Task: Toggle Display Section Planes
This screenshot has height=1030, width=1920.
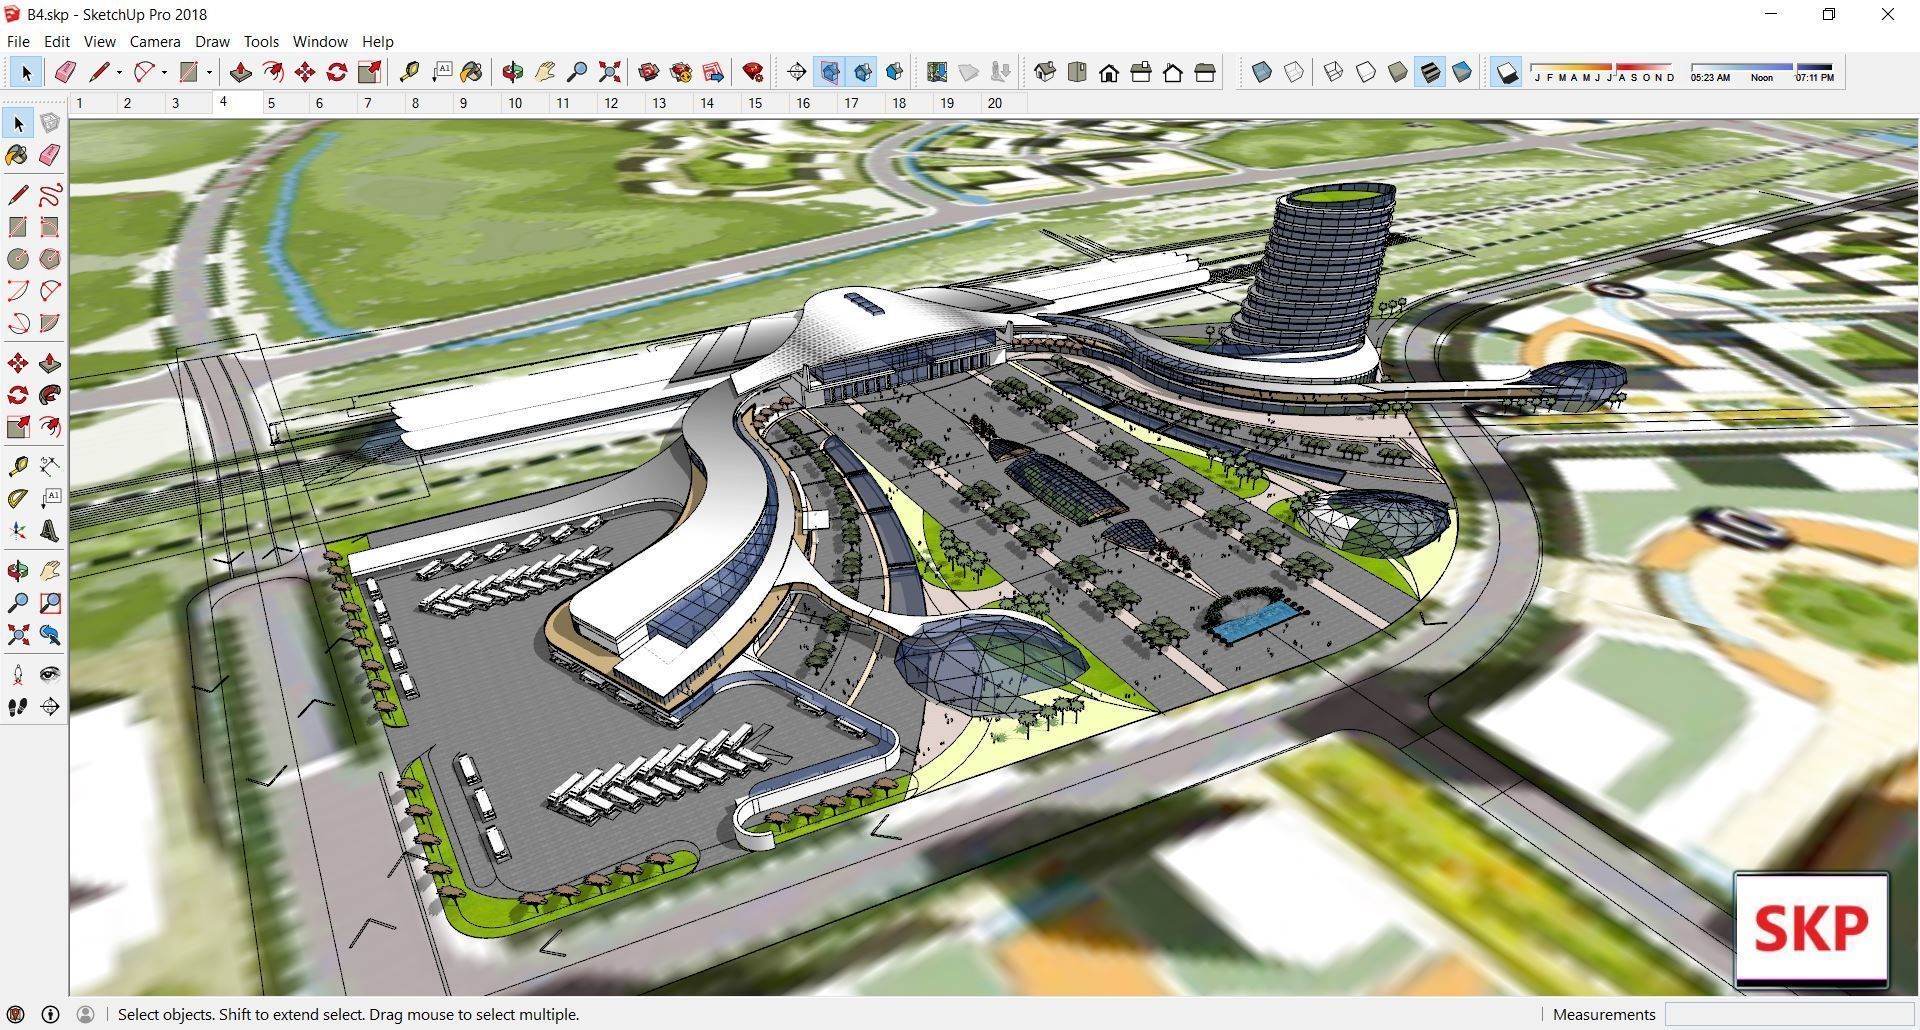Action: [829, 72]
